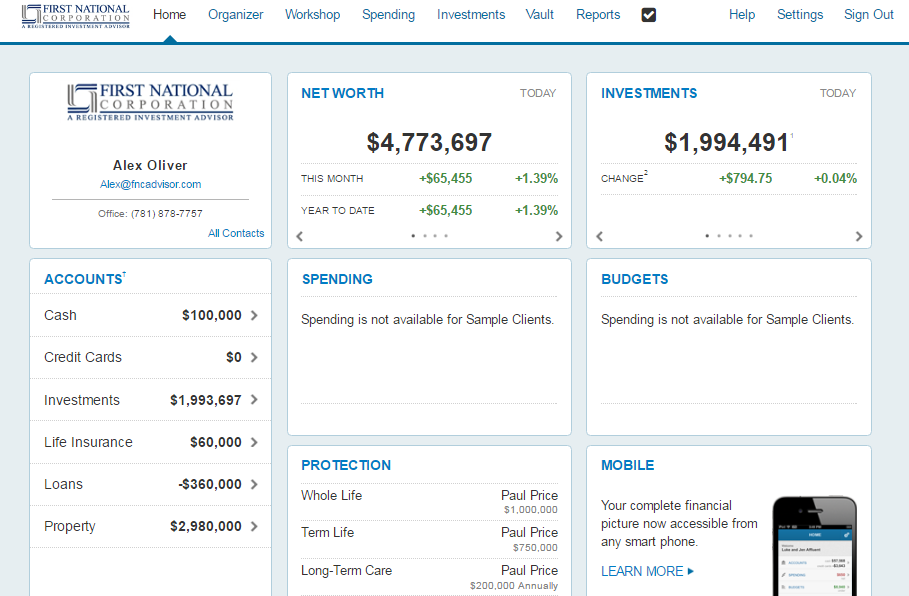This screenshot has height=596, width=909.
Task: Click the THIS MONTH label
Action: (x=332, y=179)
